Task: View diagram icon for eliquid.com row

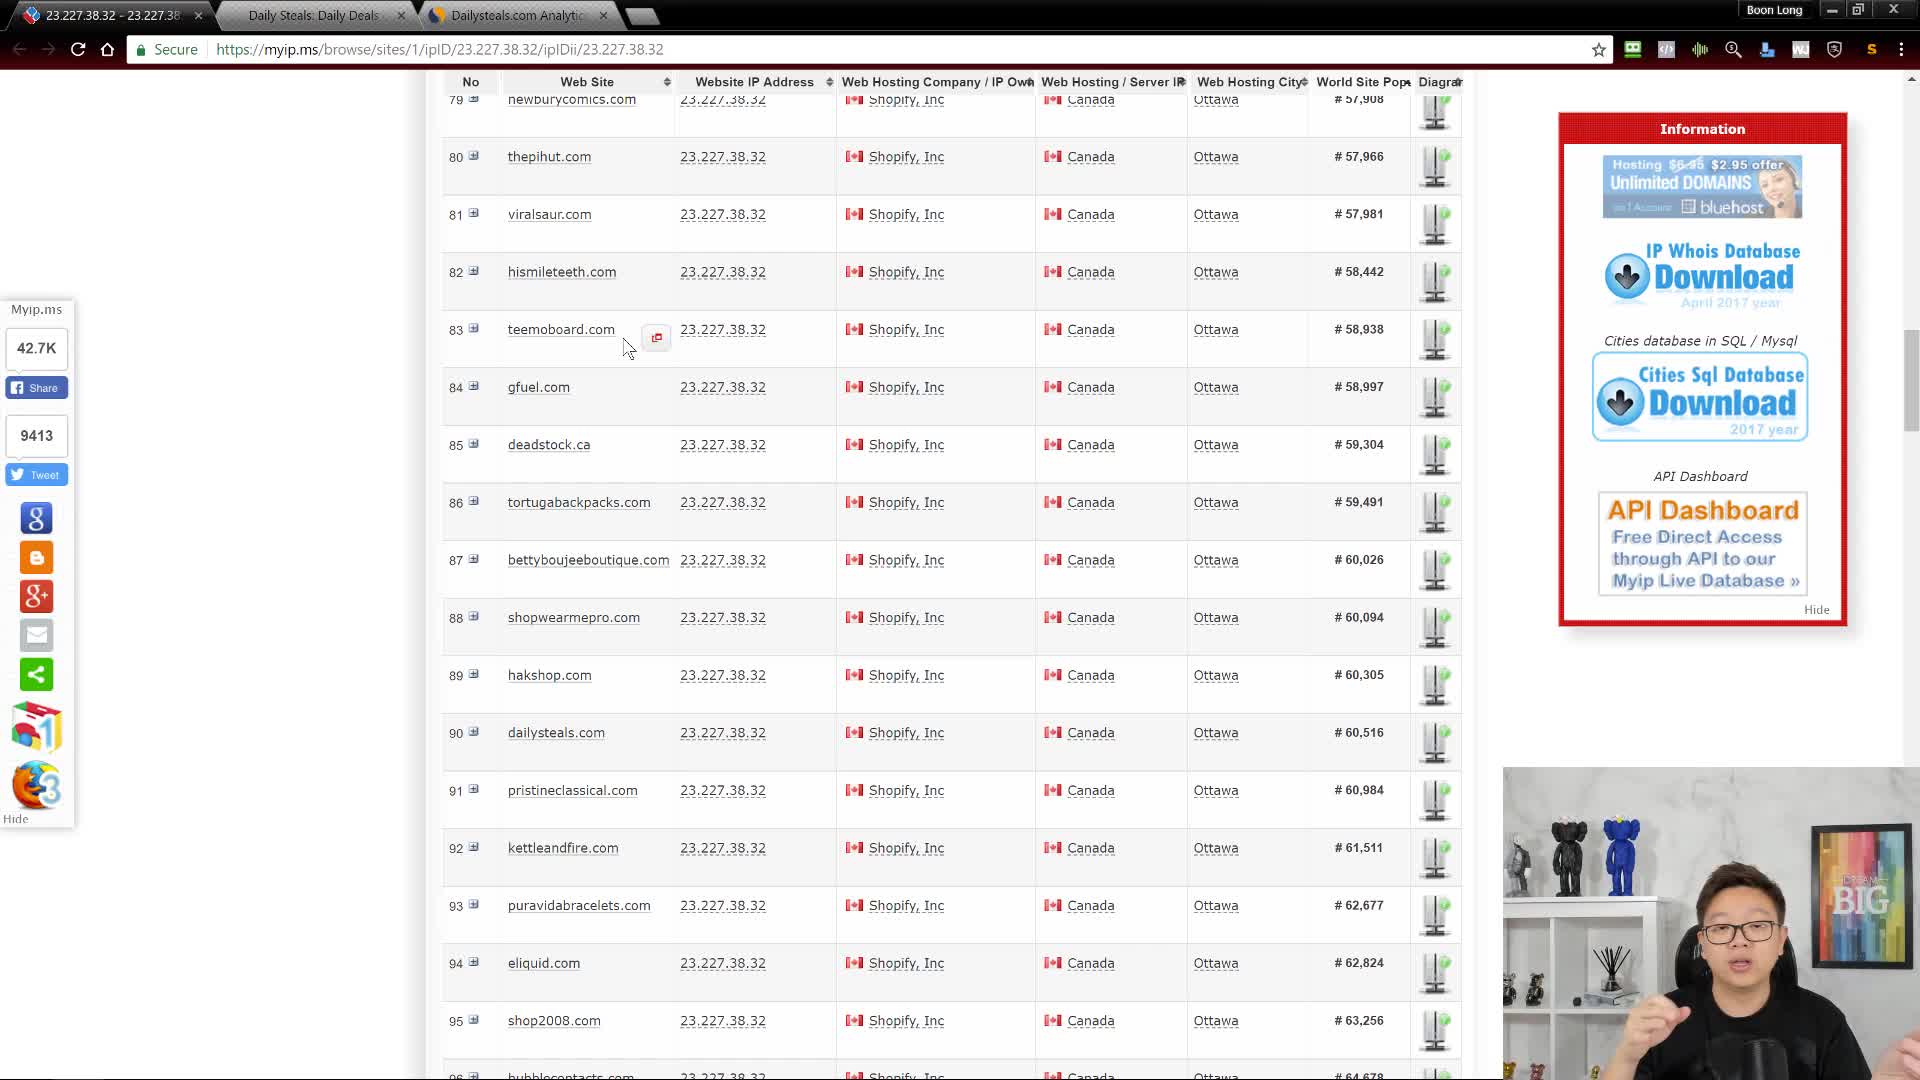Action: pos(1435,973)
